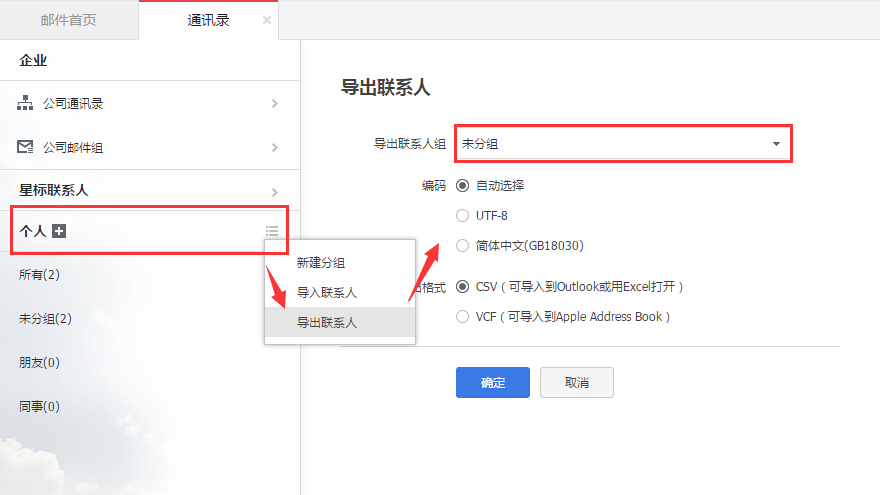Choose VCF export format option
The image size is (880, 495).
point(462,317)
